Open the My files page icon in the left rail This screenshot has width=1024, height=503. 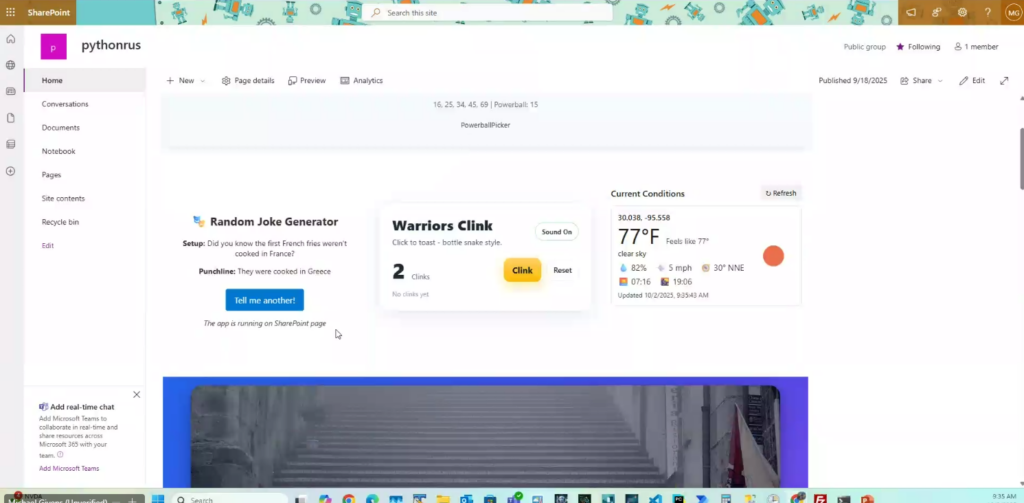[x=10, y=118]
